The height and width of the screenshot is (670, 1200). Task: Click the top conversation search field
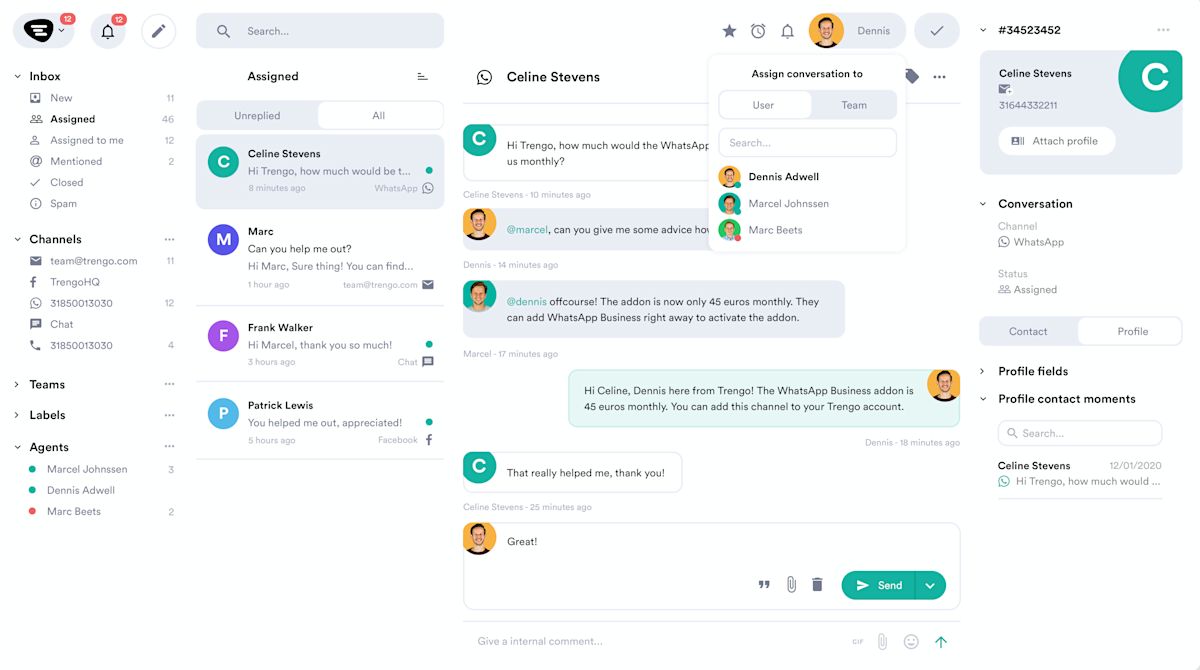pos(320,31)
